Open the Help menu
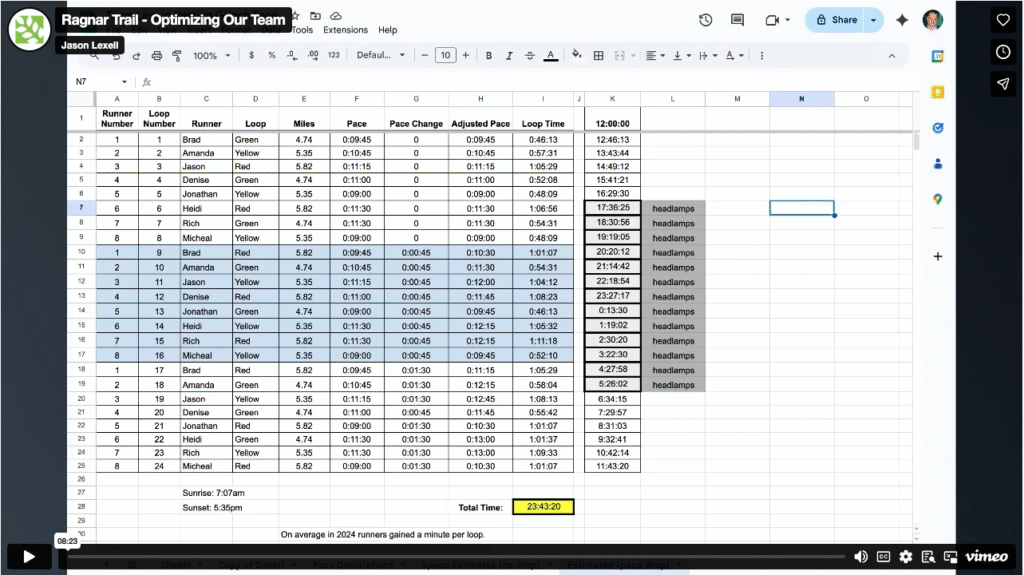 (387, 30)
